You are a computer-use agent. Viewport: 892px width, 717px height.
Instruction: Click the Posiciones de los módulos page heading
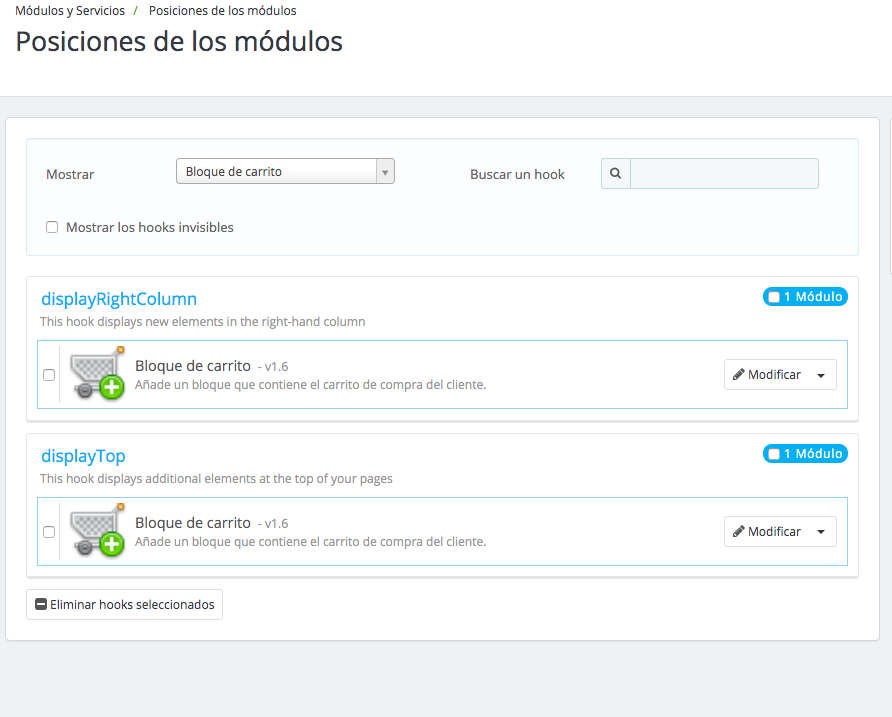click(x=179, y=42)
